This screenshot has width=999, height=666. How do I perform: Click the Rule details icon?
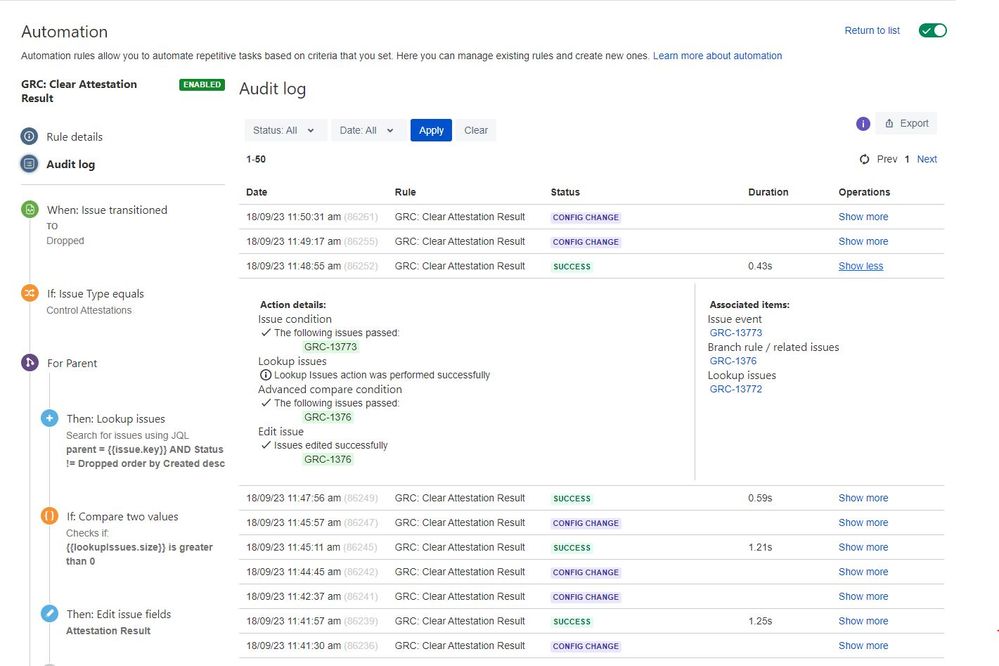coord(29,136)
